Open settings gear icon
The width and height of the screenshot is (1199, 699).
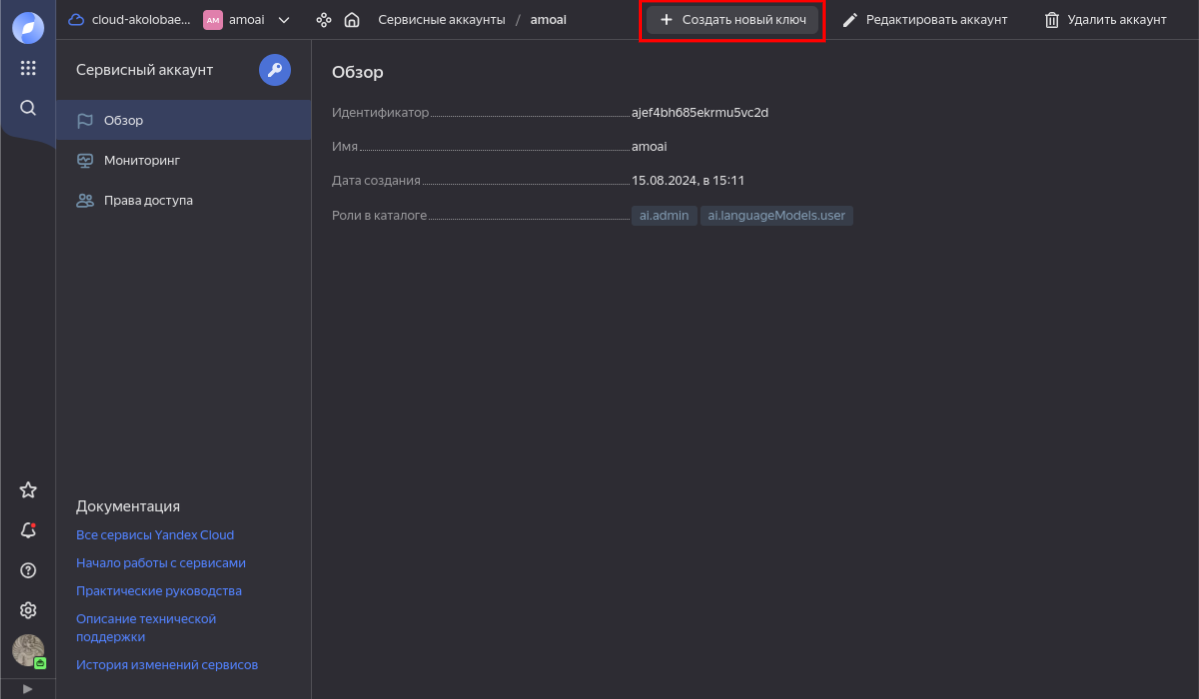pyautogui.click(x=28, y=610)
